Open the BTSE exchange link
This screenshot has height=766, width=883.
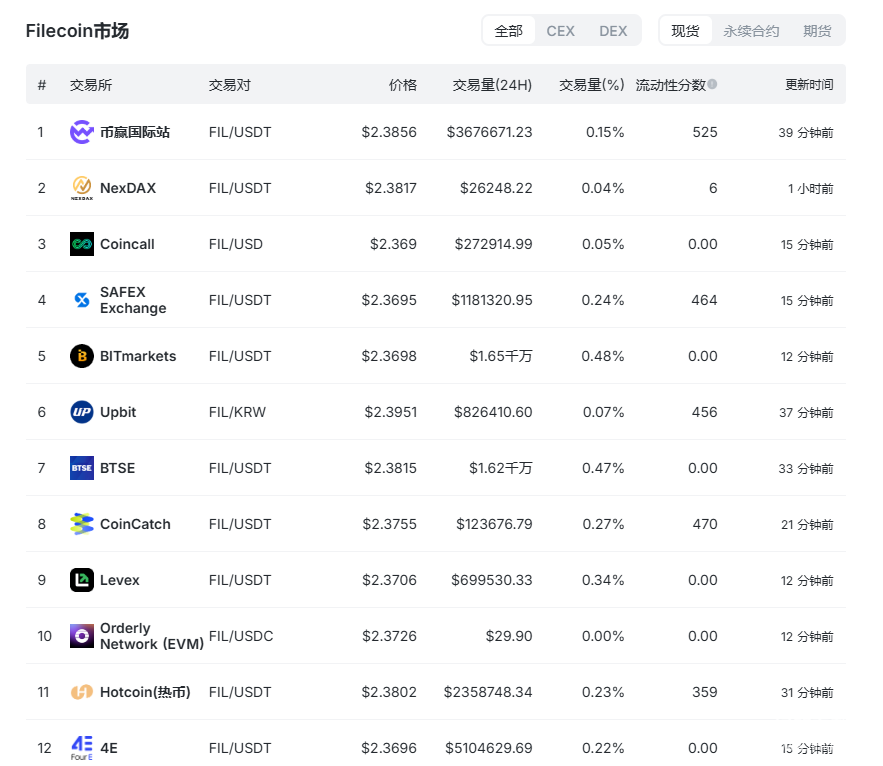[118, 468]
